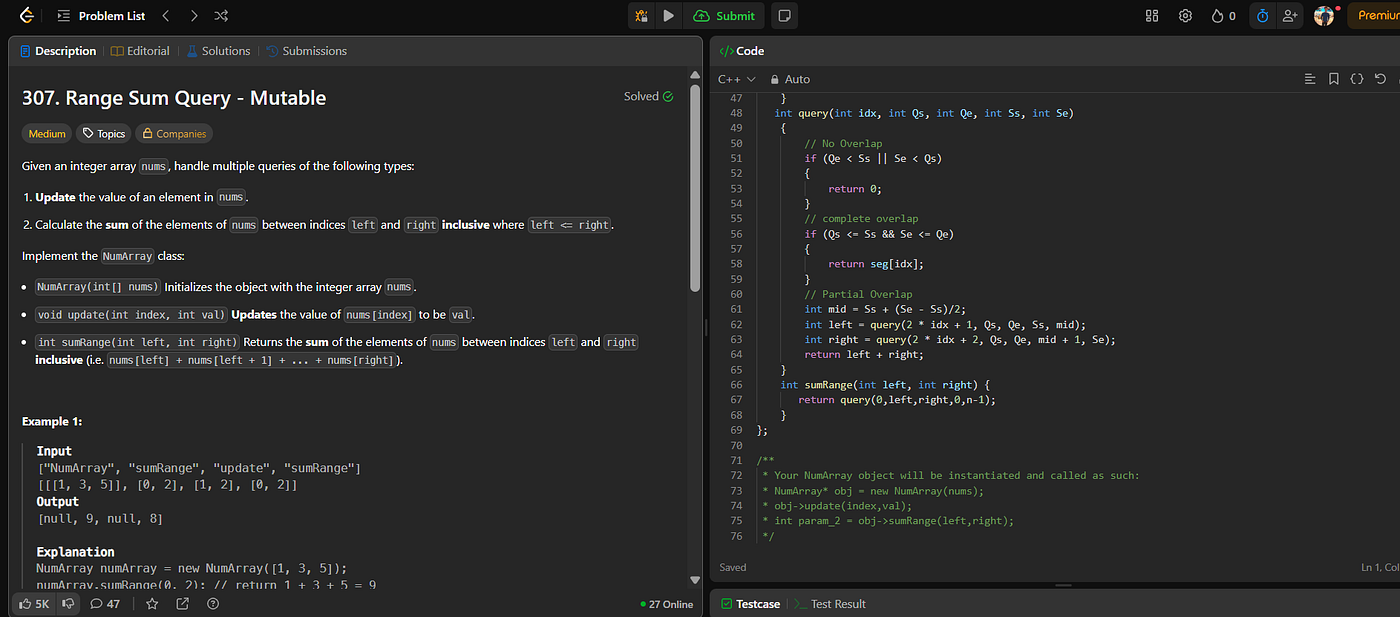Open the layout grid icon

1152,16
